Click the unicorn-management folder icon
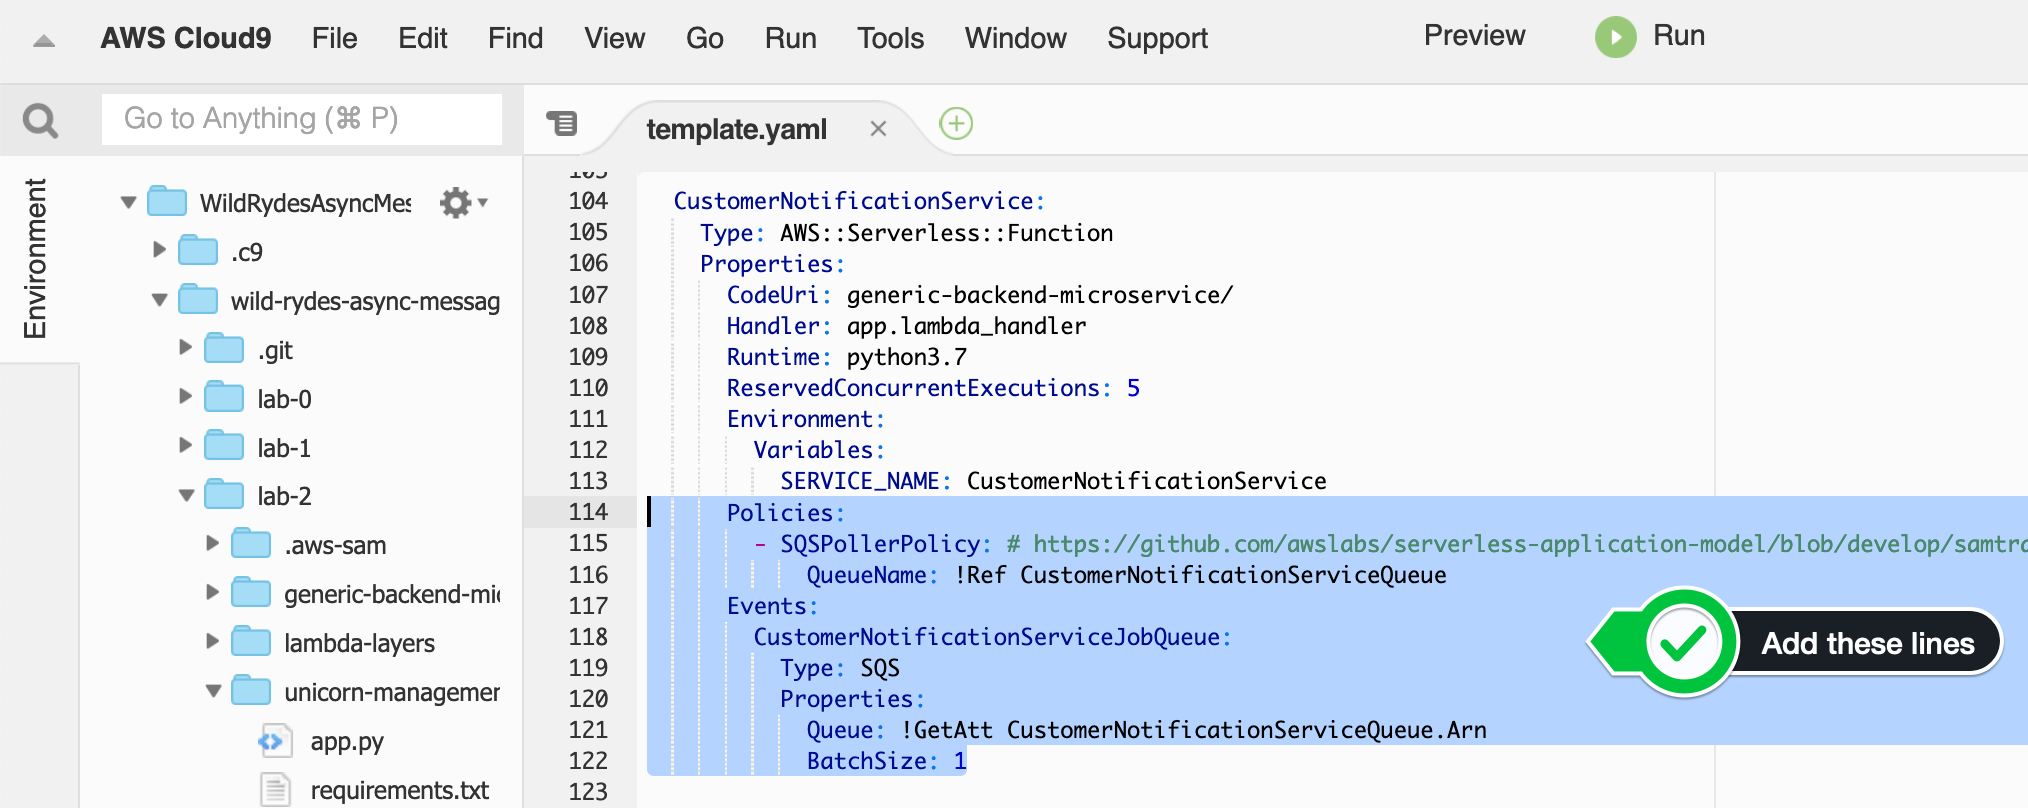Screen dimensions: 2028x808 (251, 691)
